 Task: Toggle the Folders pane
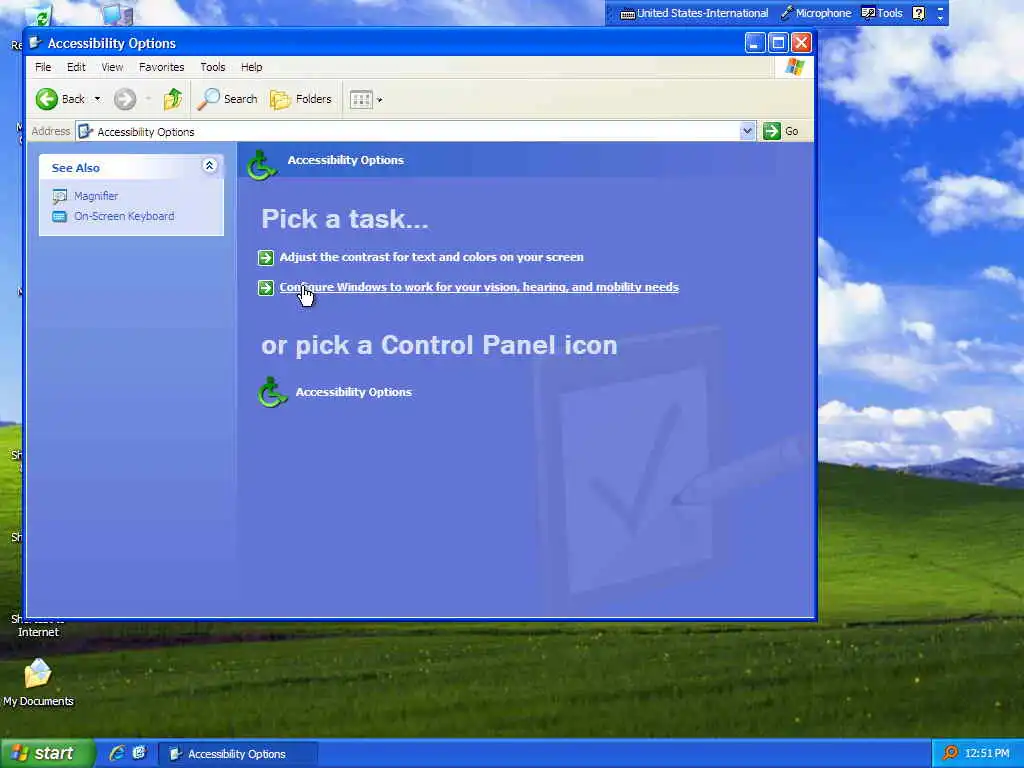click(301, 99)
